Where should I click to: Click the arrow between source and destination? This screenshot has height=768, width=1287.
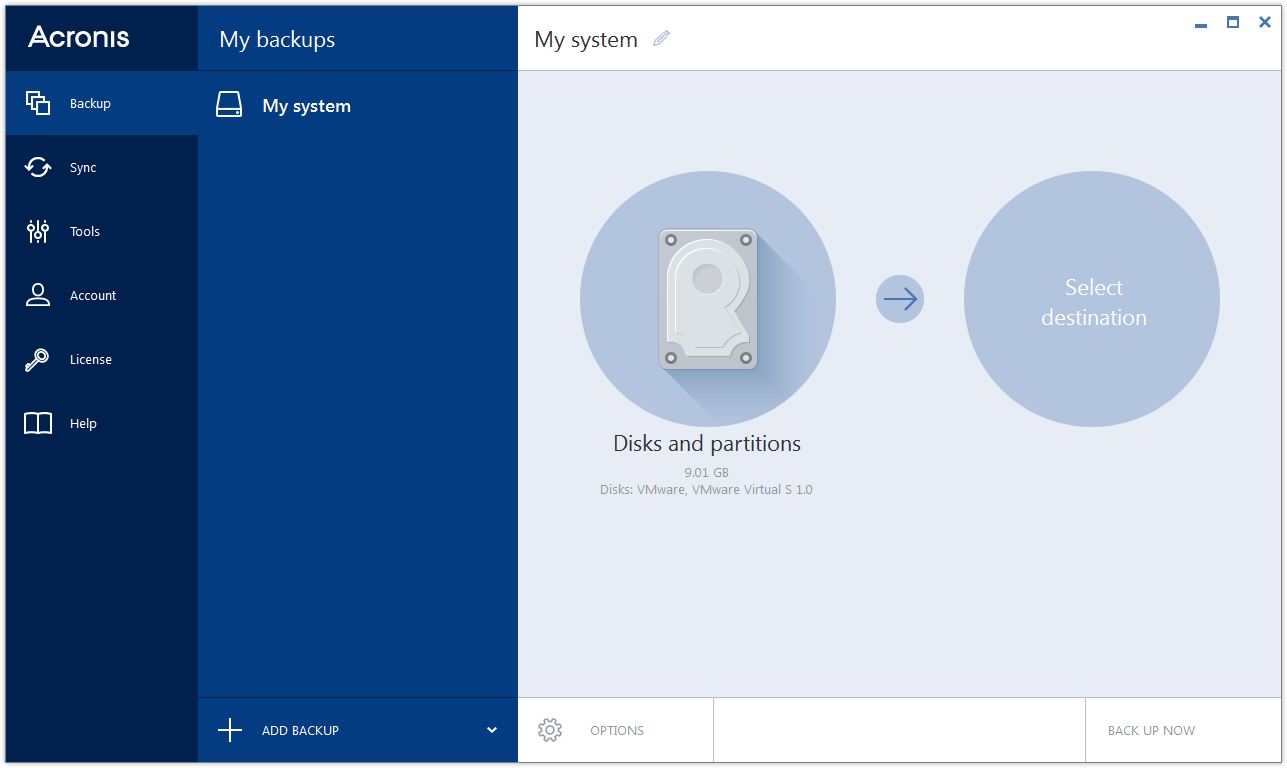click(900, 299)
